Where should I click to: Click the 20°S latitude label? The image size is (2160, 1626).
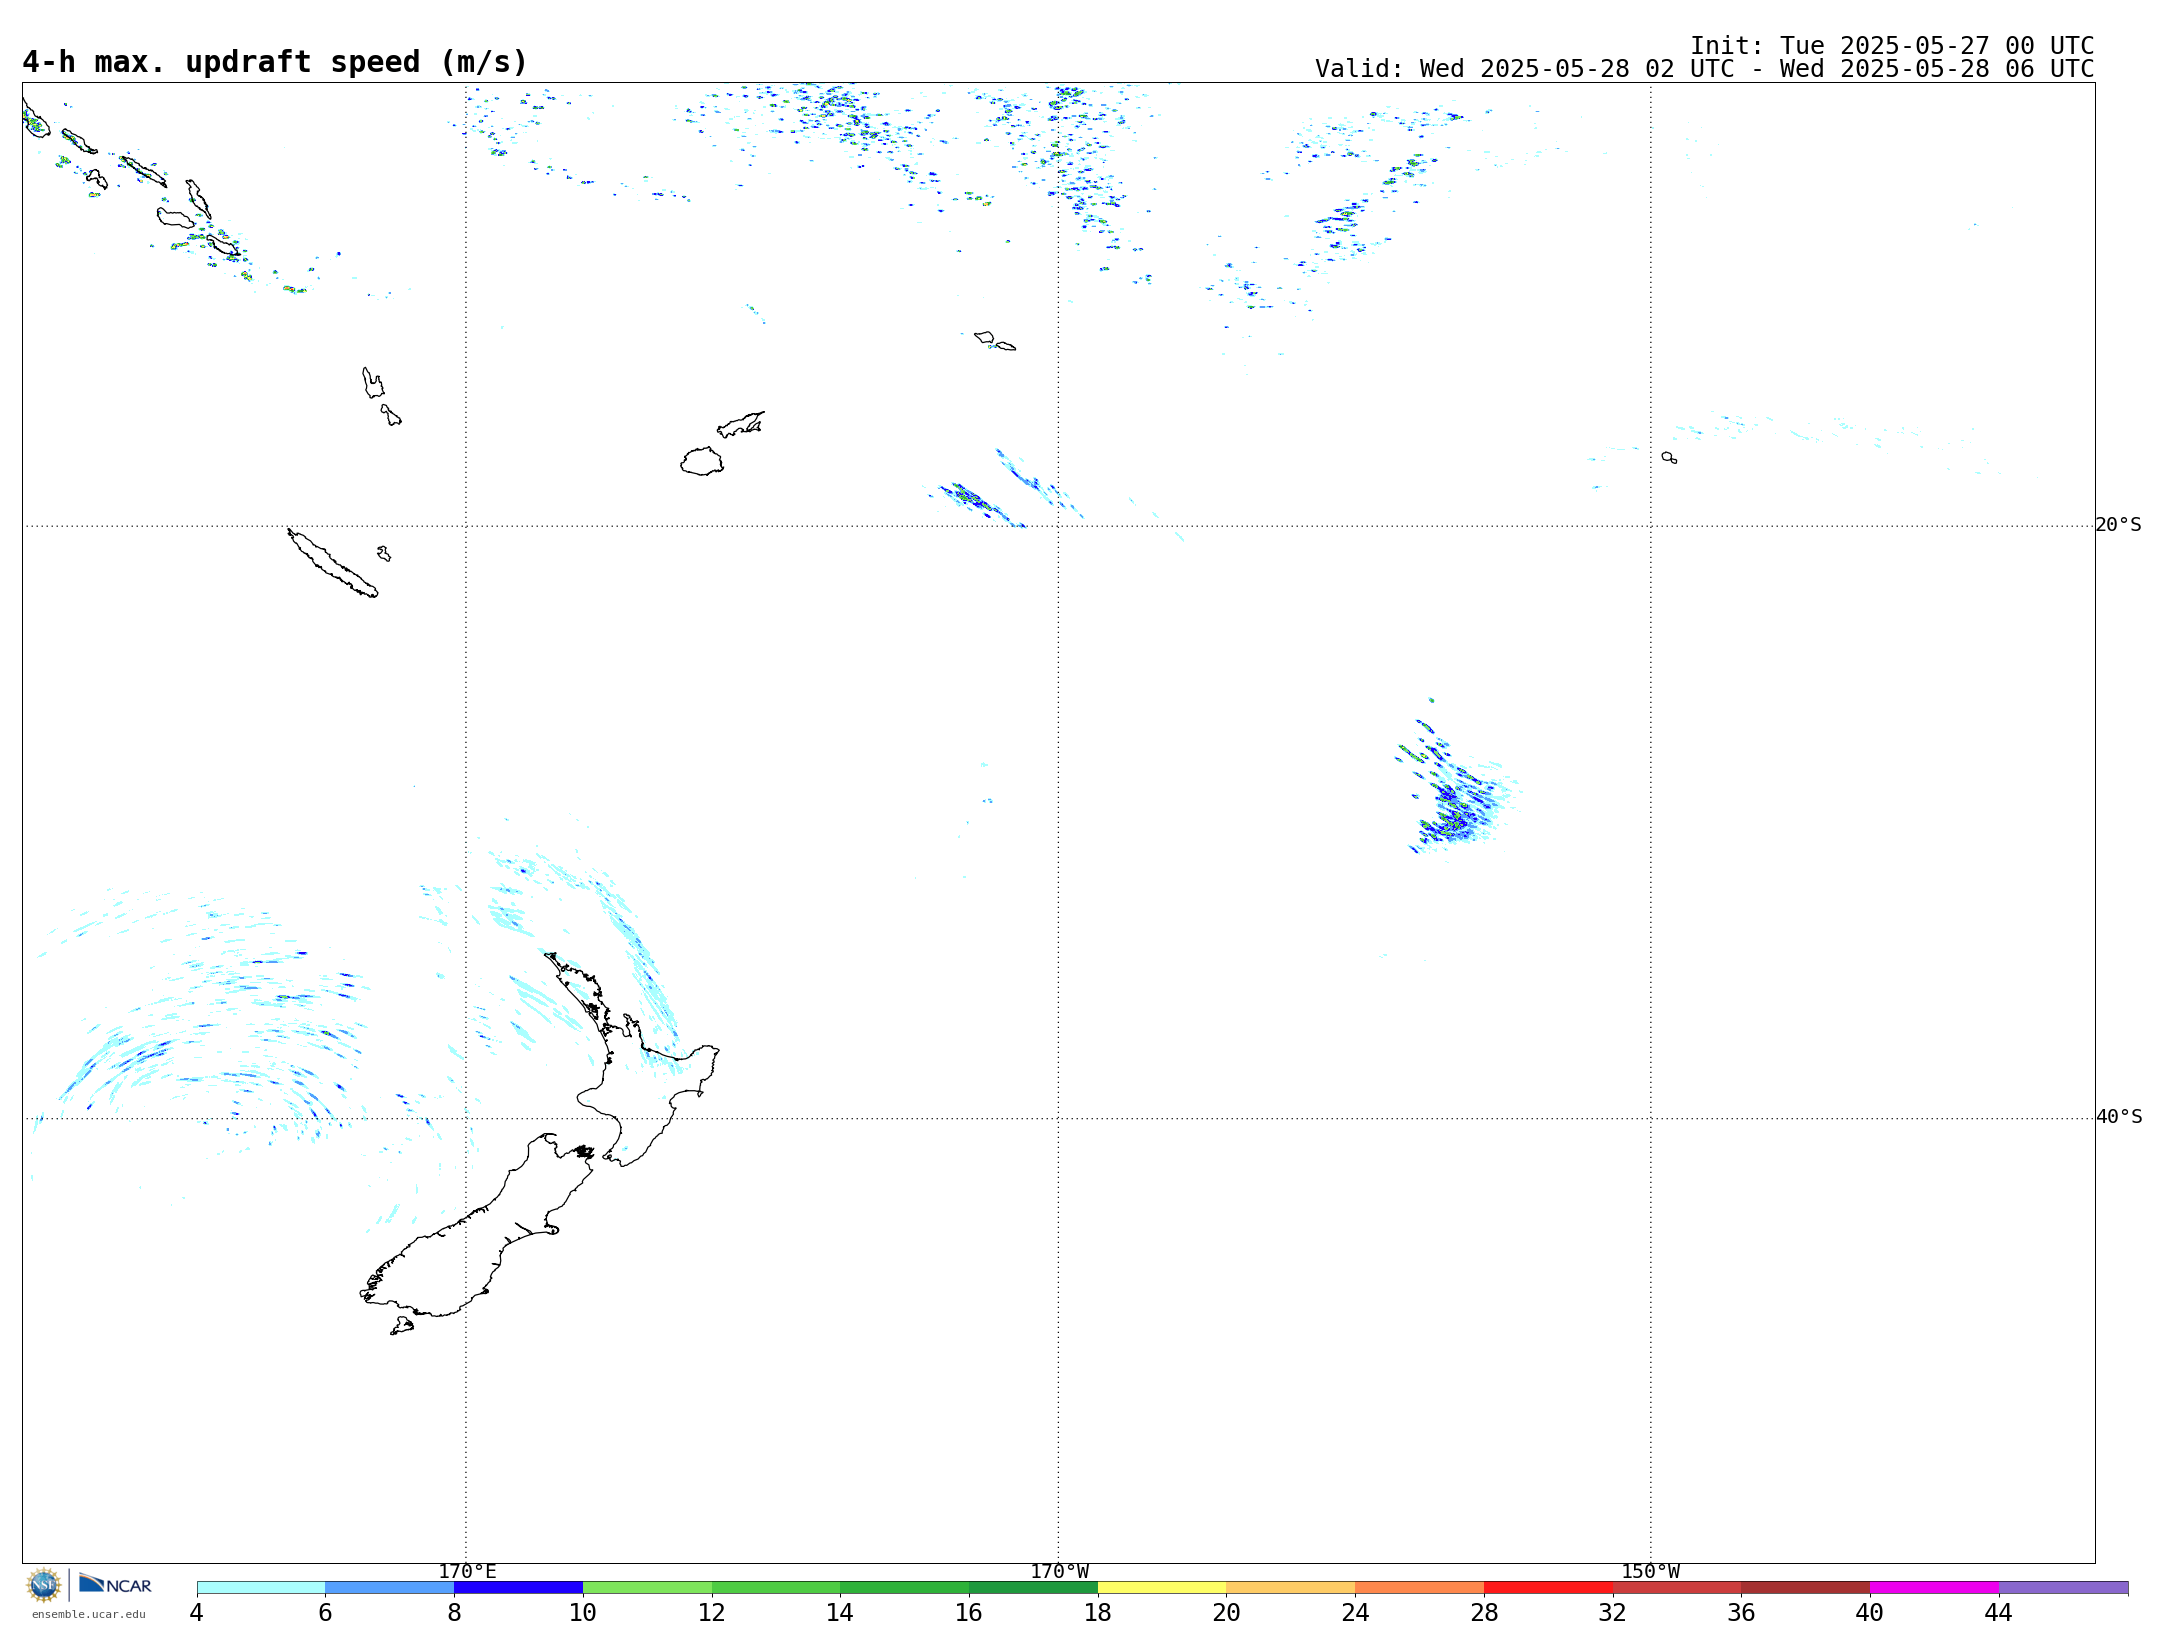pyautogui.click(x=2119, y=525)
